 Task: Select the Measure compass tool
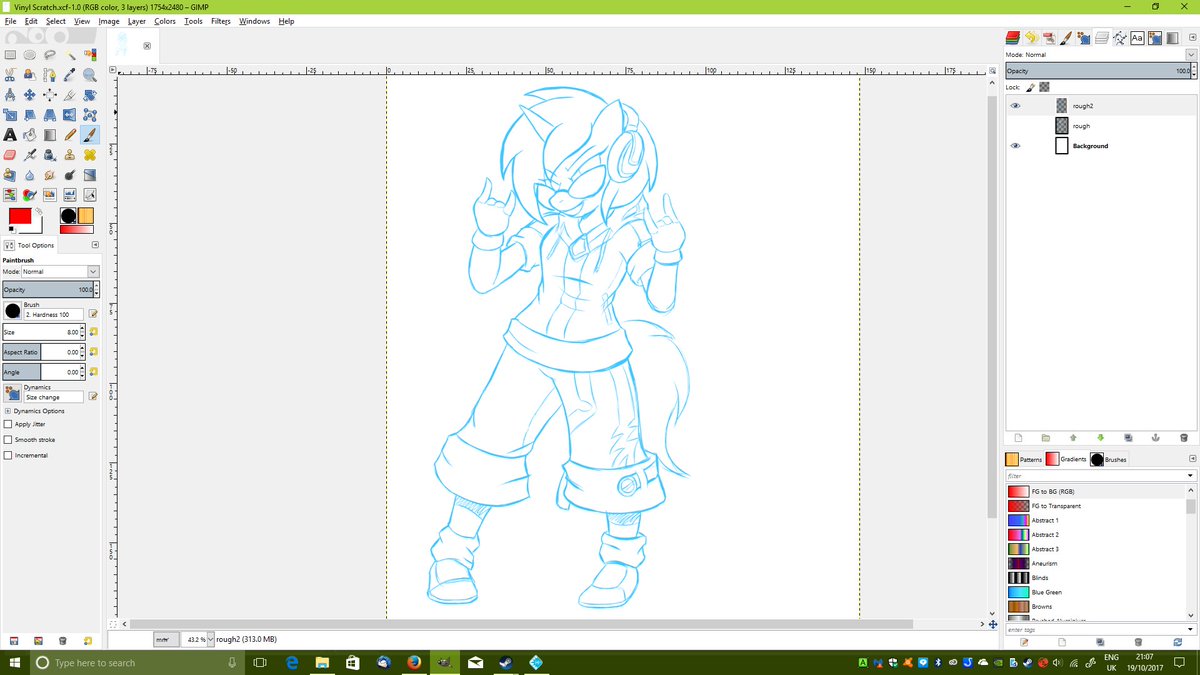[x=10, y=95]
